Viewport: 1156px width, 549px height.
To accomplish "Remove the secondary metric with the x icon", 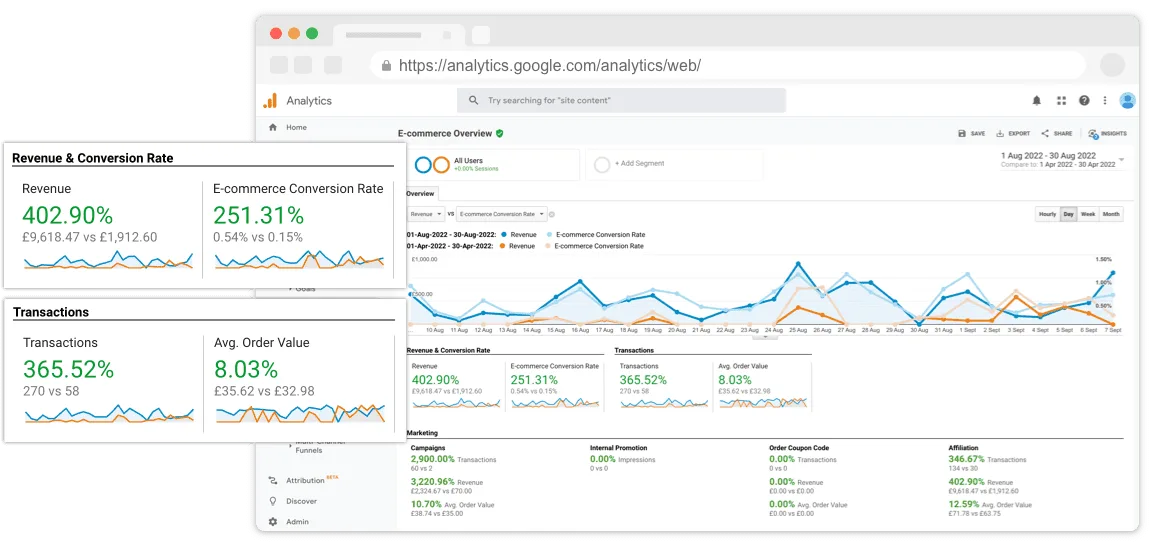I will [552, 214].
